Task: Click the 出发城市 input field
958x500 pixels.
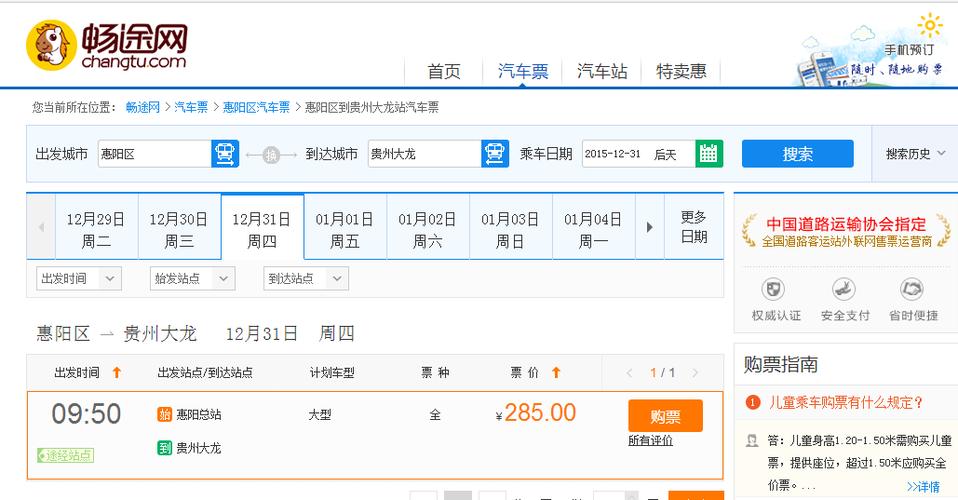Action: click(155, 153)
